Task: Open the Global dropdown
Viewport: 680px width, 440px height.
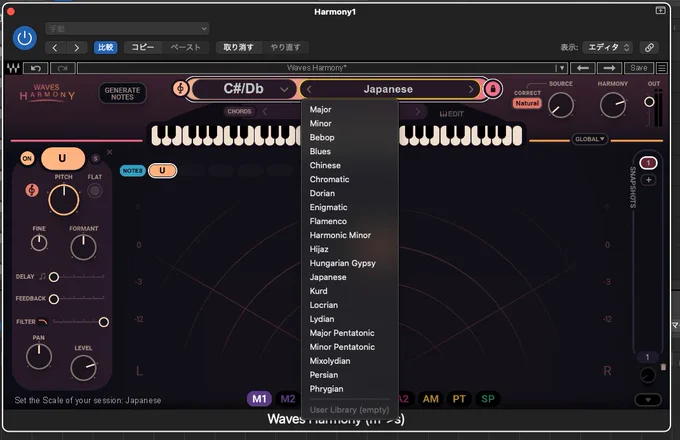Action: (590, 139)
